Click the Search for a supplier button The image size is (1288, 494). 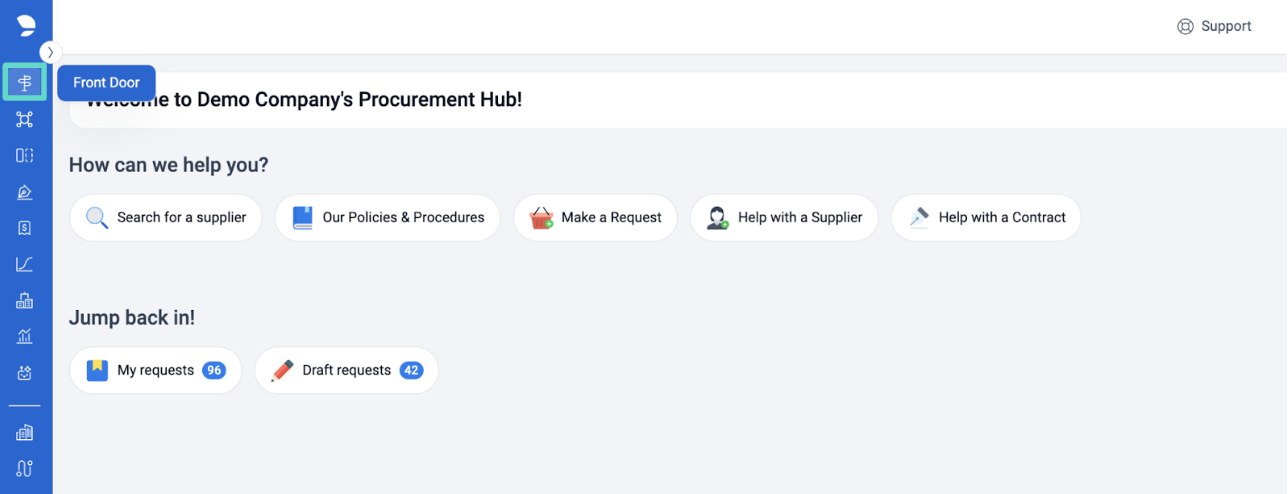(x=166, y=217)
